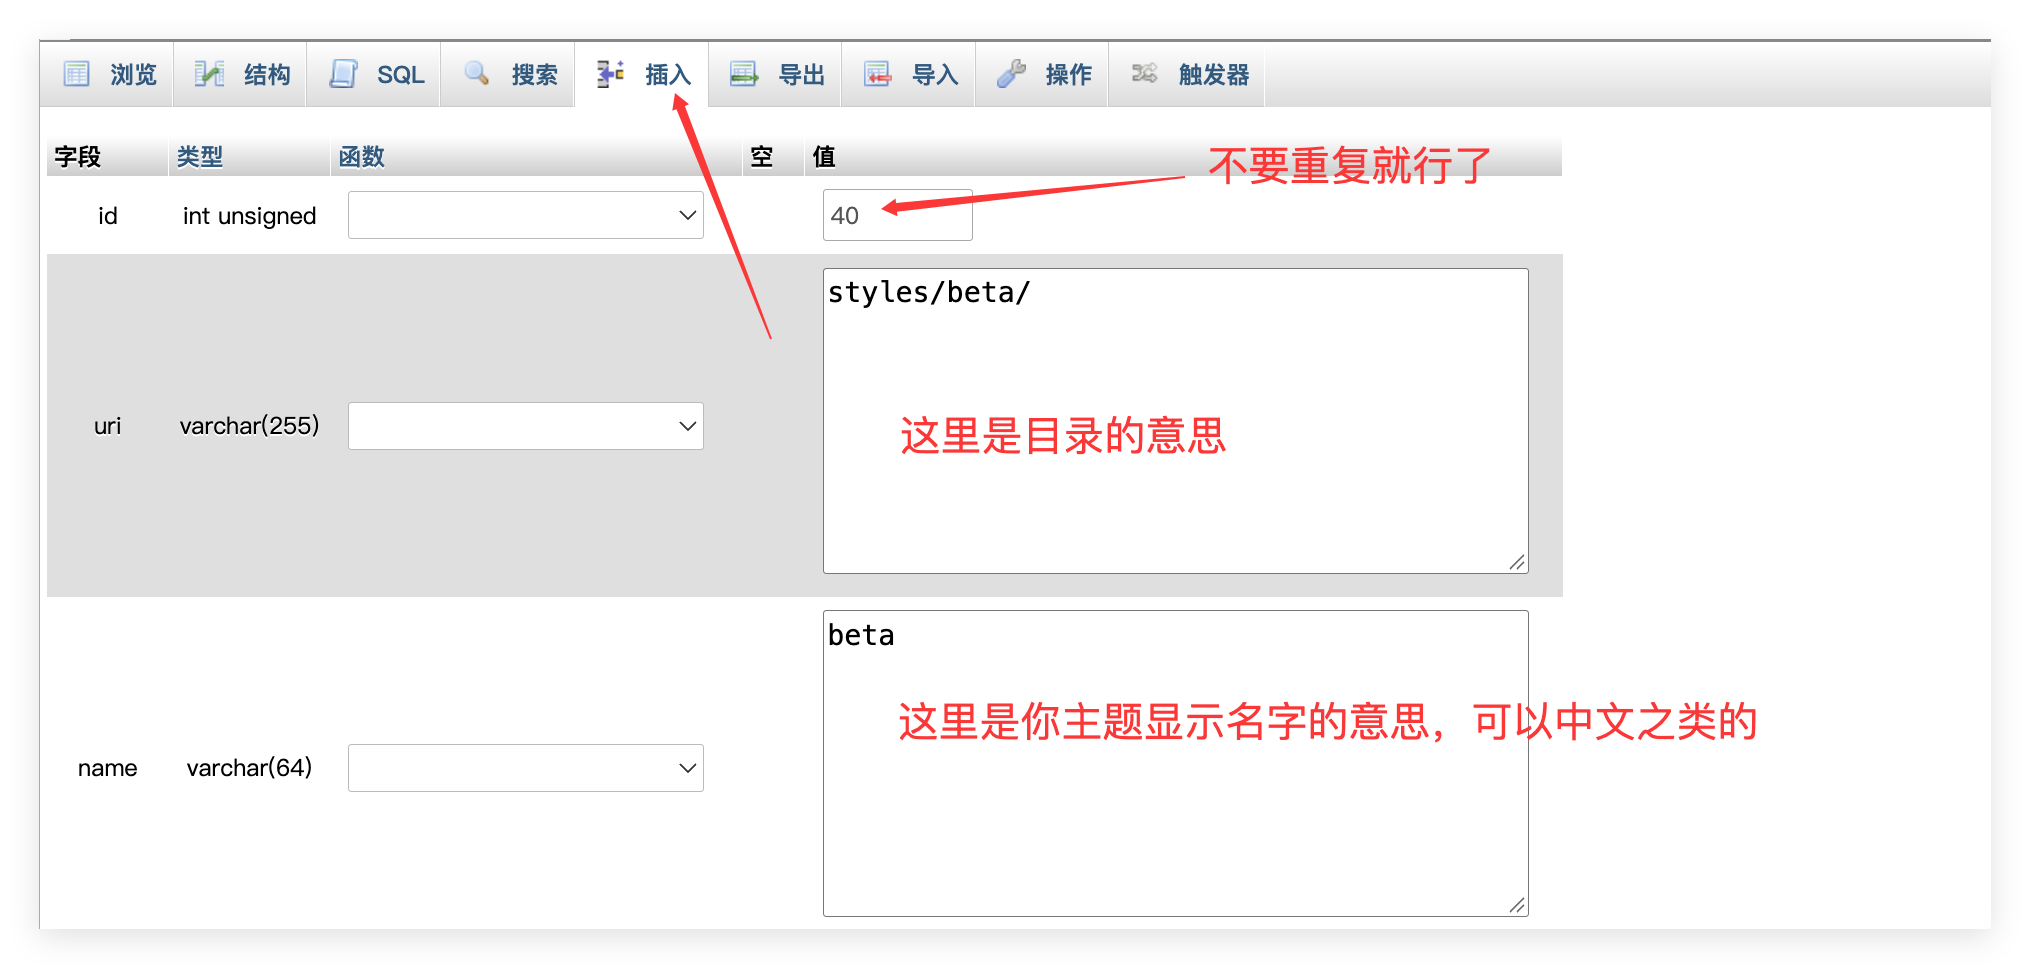Viewport: 2030px width, 968px height.
Task: Open the 导出 tab
Action: (x=775, y=74)
